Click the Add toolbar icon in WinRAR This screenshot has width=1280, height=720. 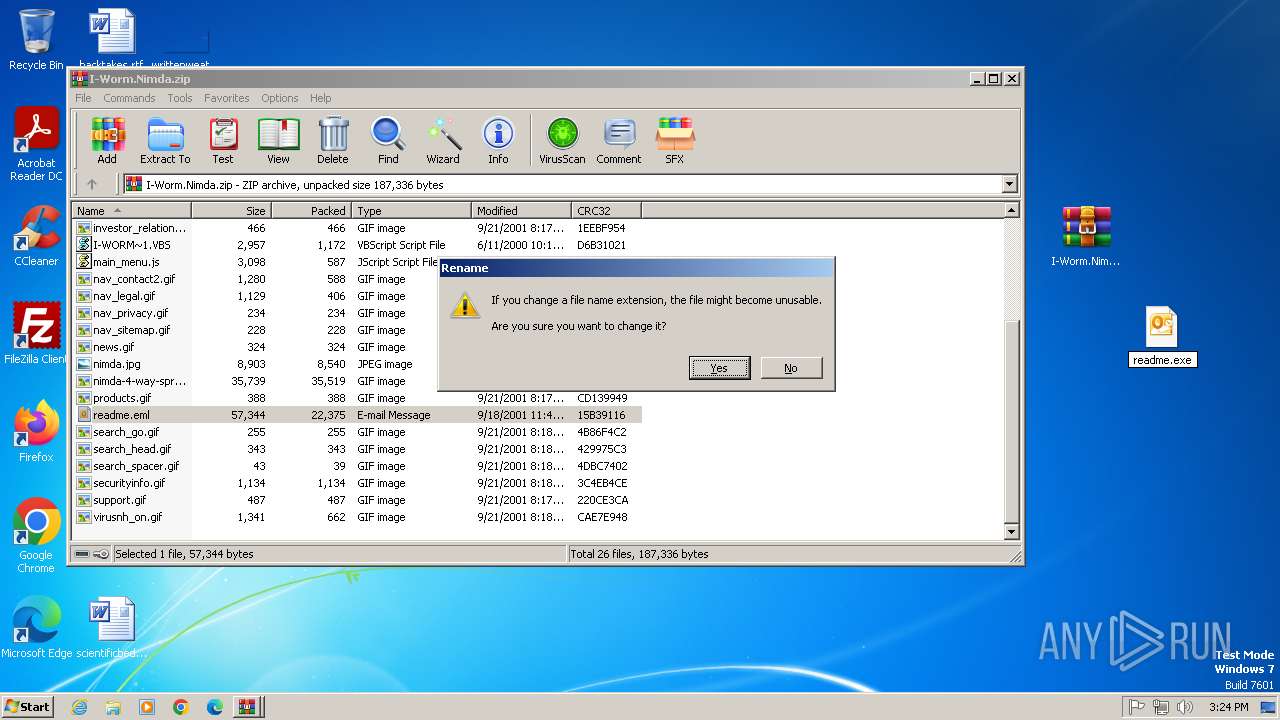point(107,141)
